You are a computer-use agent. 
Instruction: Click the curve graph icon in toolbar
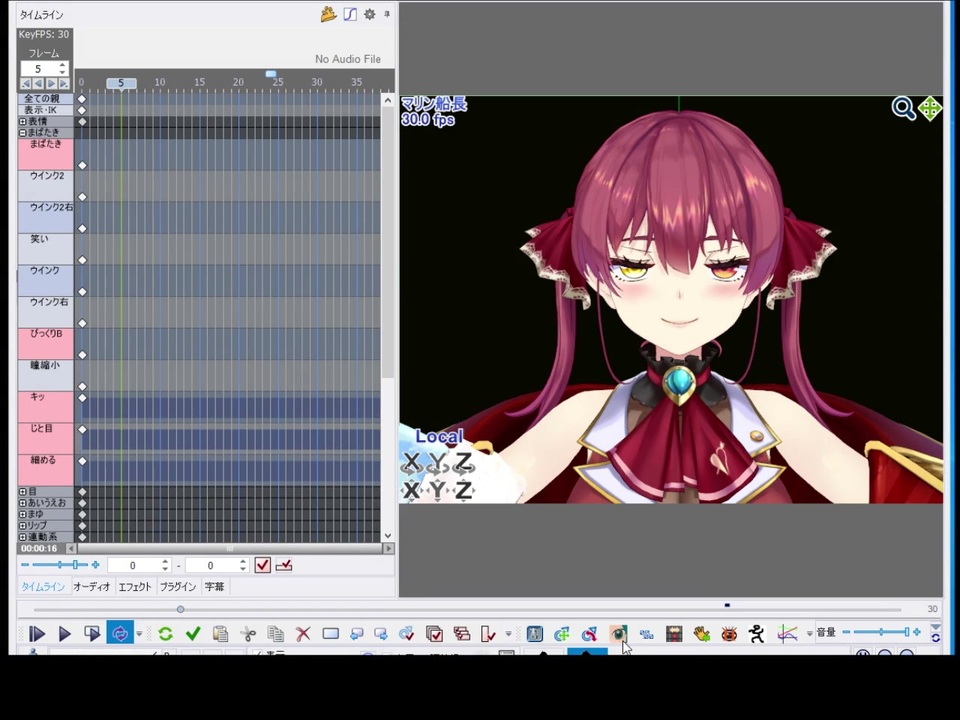pyautogui.click(x=787, y=634)
